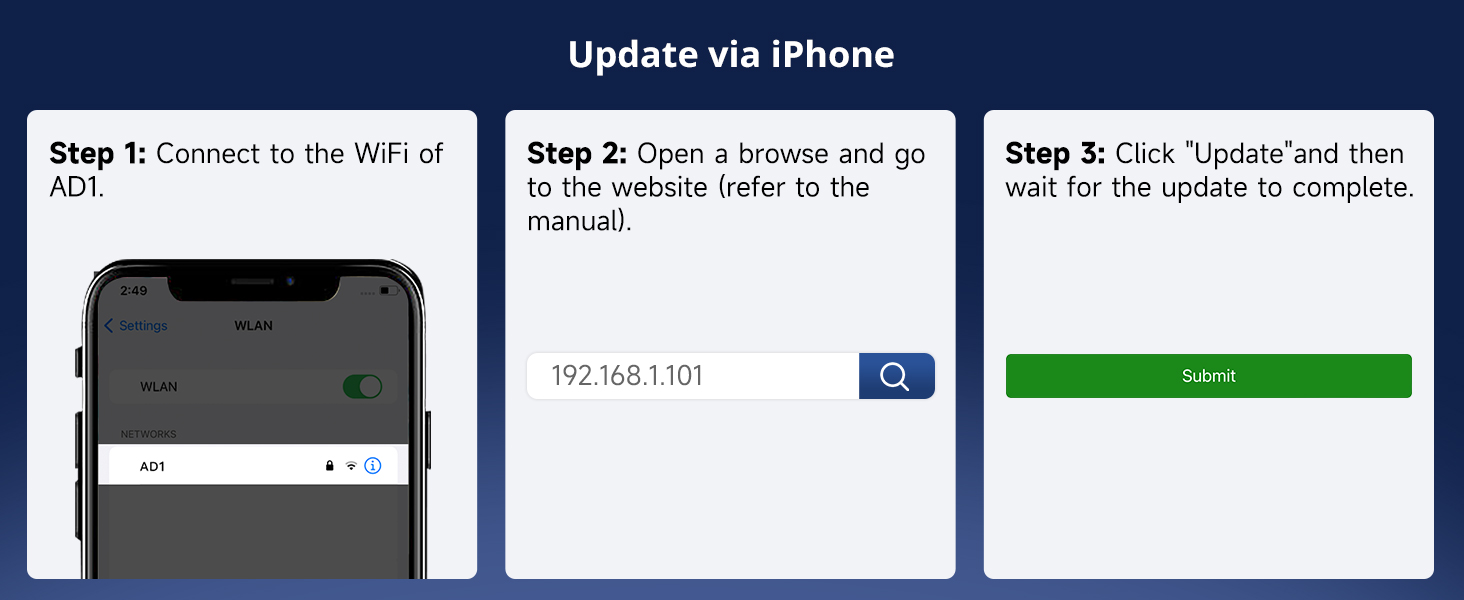The width and height of the screenshot is (1464, 600).
Task: Click the battery icon in phone status bar
Action: 389,291
